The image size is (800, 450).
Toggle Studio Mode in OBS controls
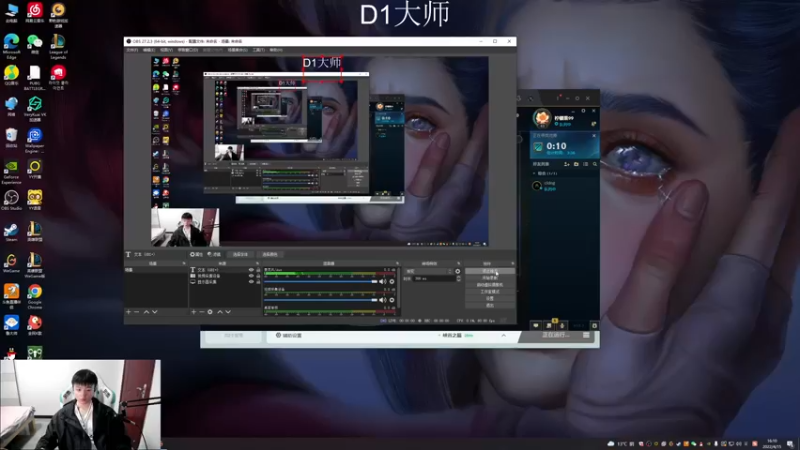[490, 292]
